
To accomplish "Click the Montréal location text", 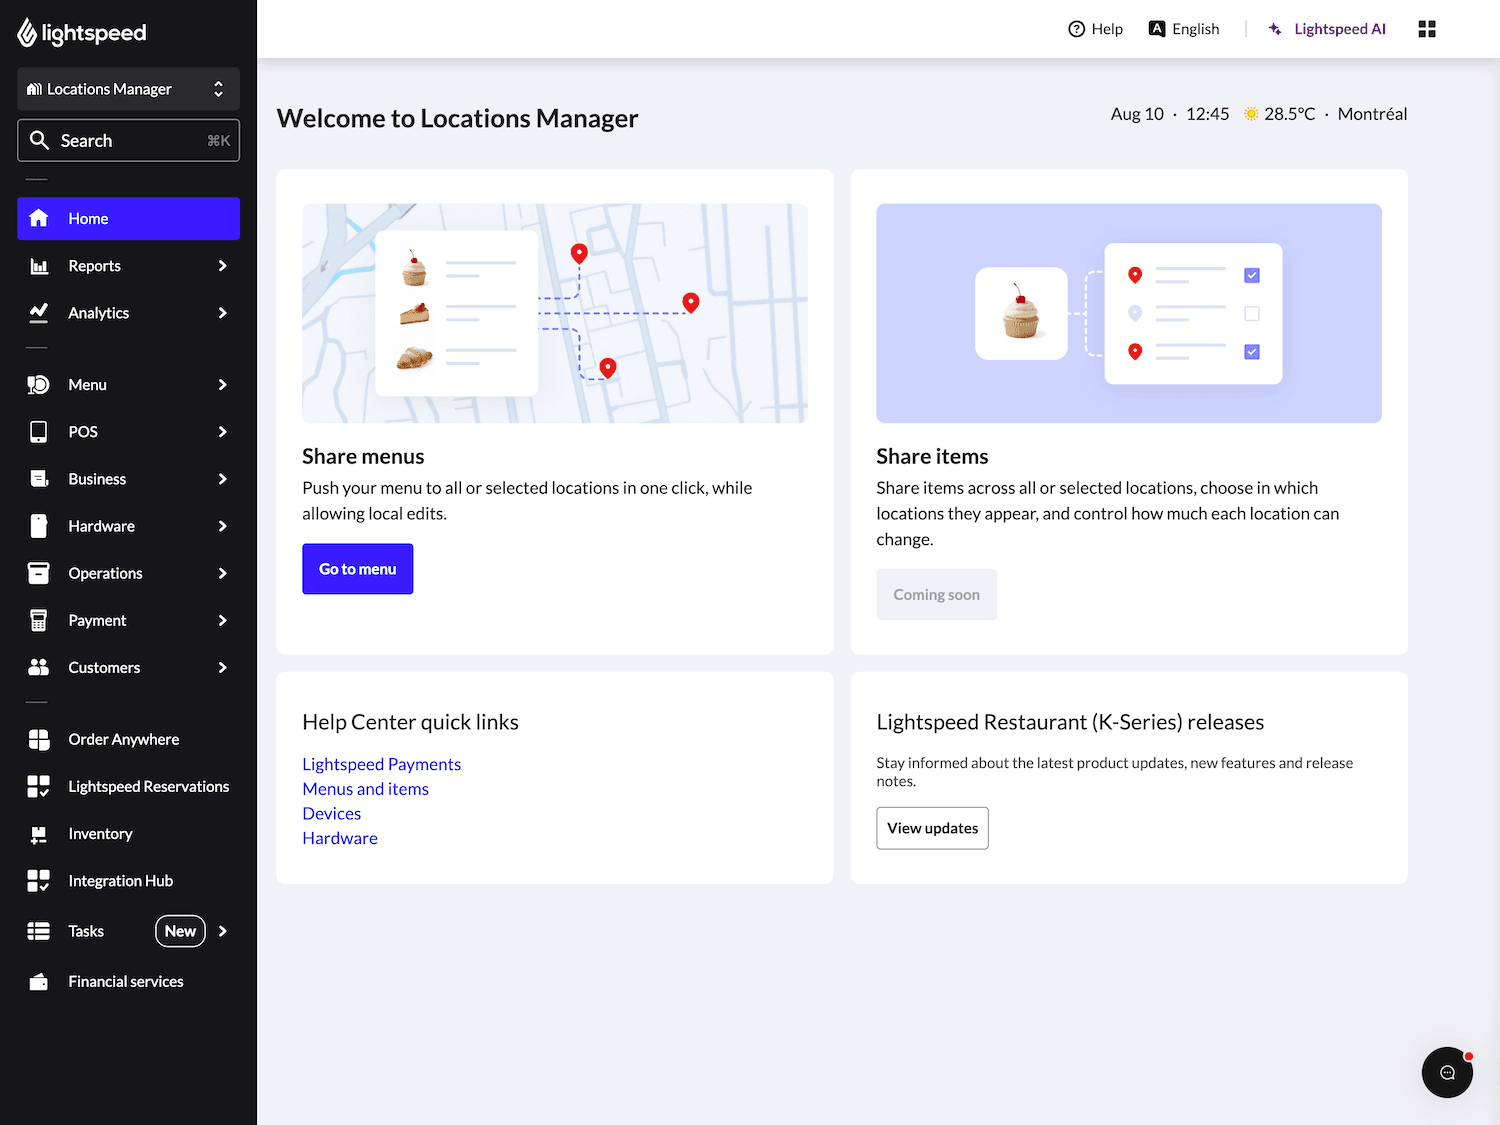I will 1372,114.
